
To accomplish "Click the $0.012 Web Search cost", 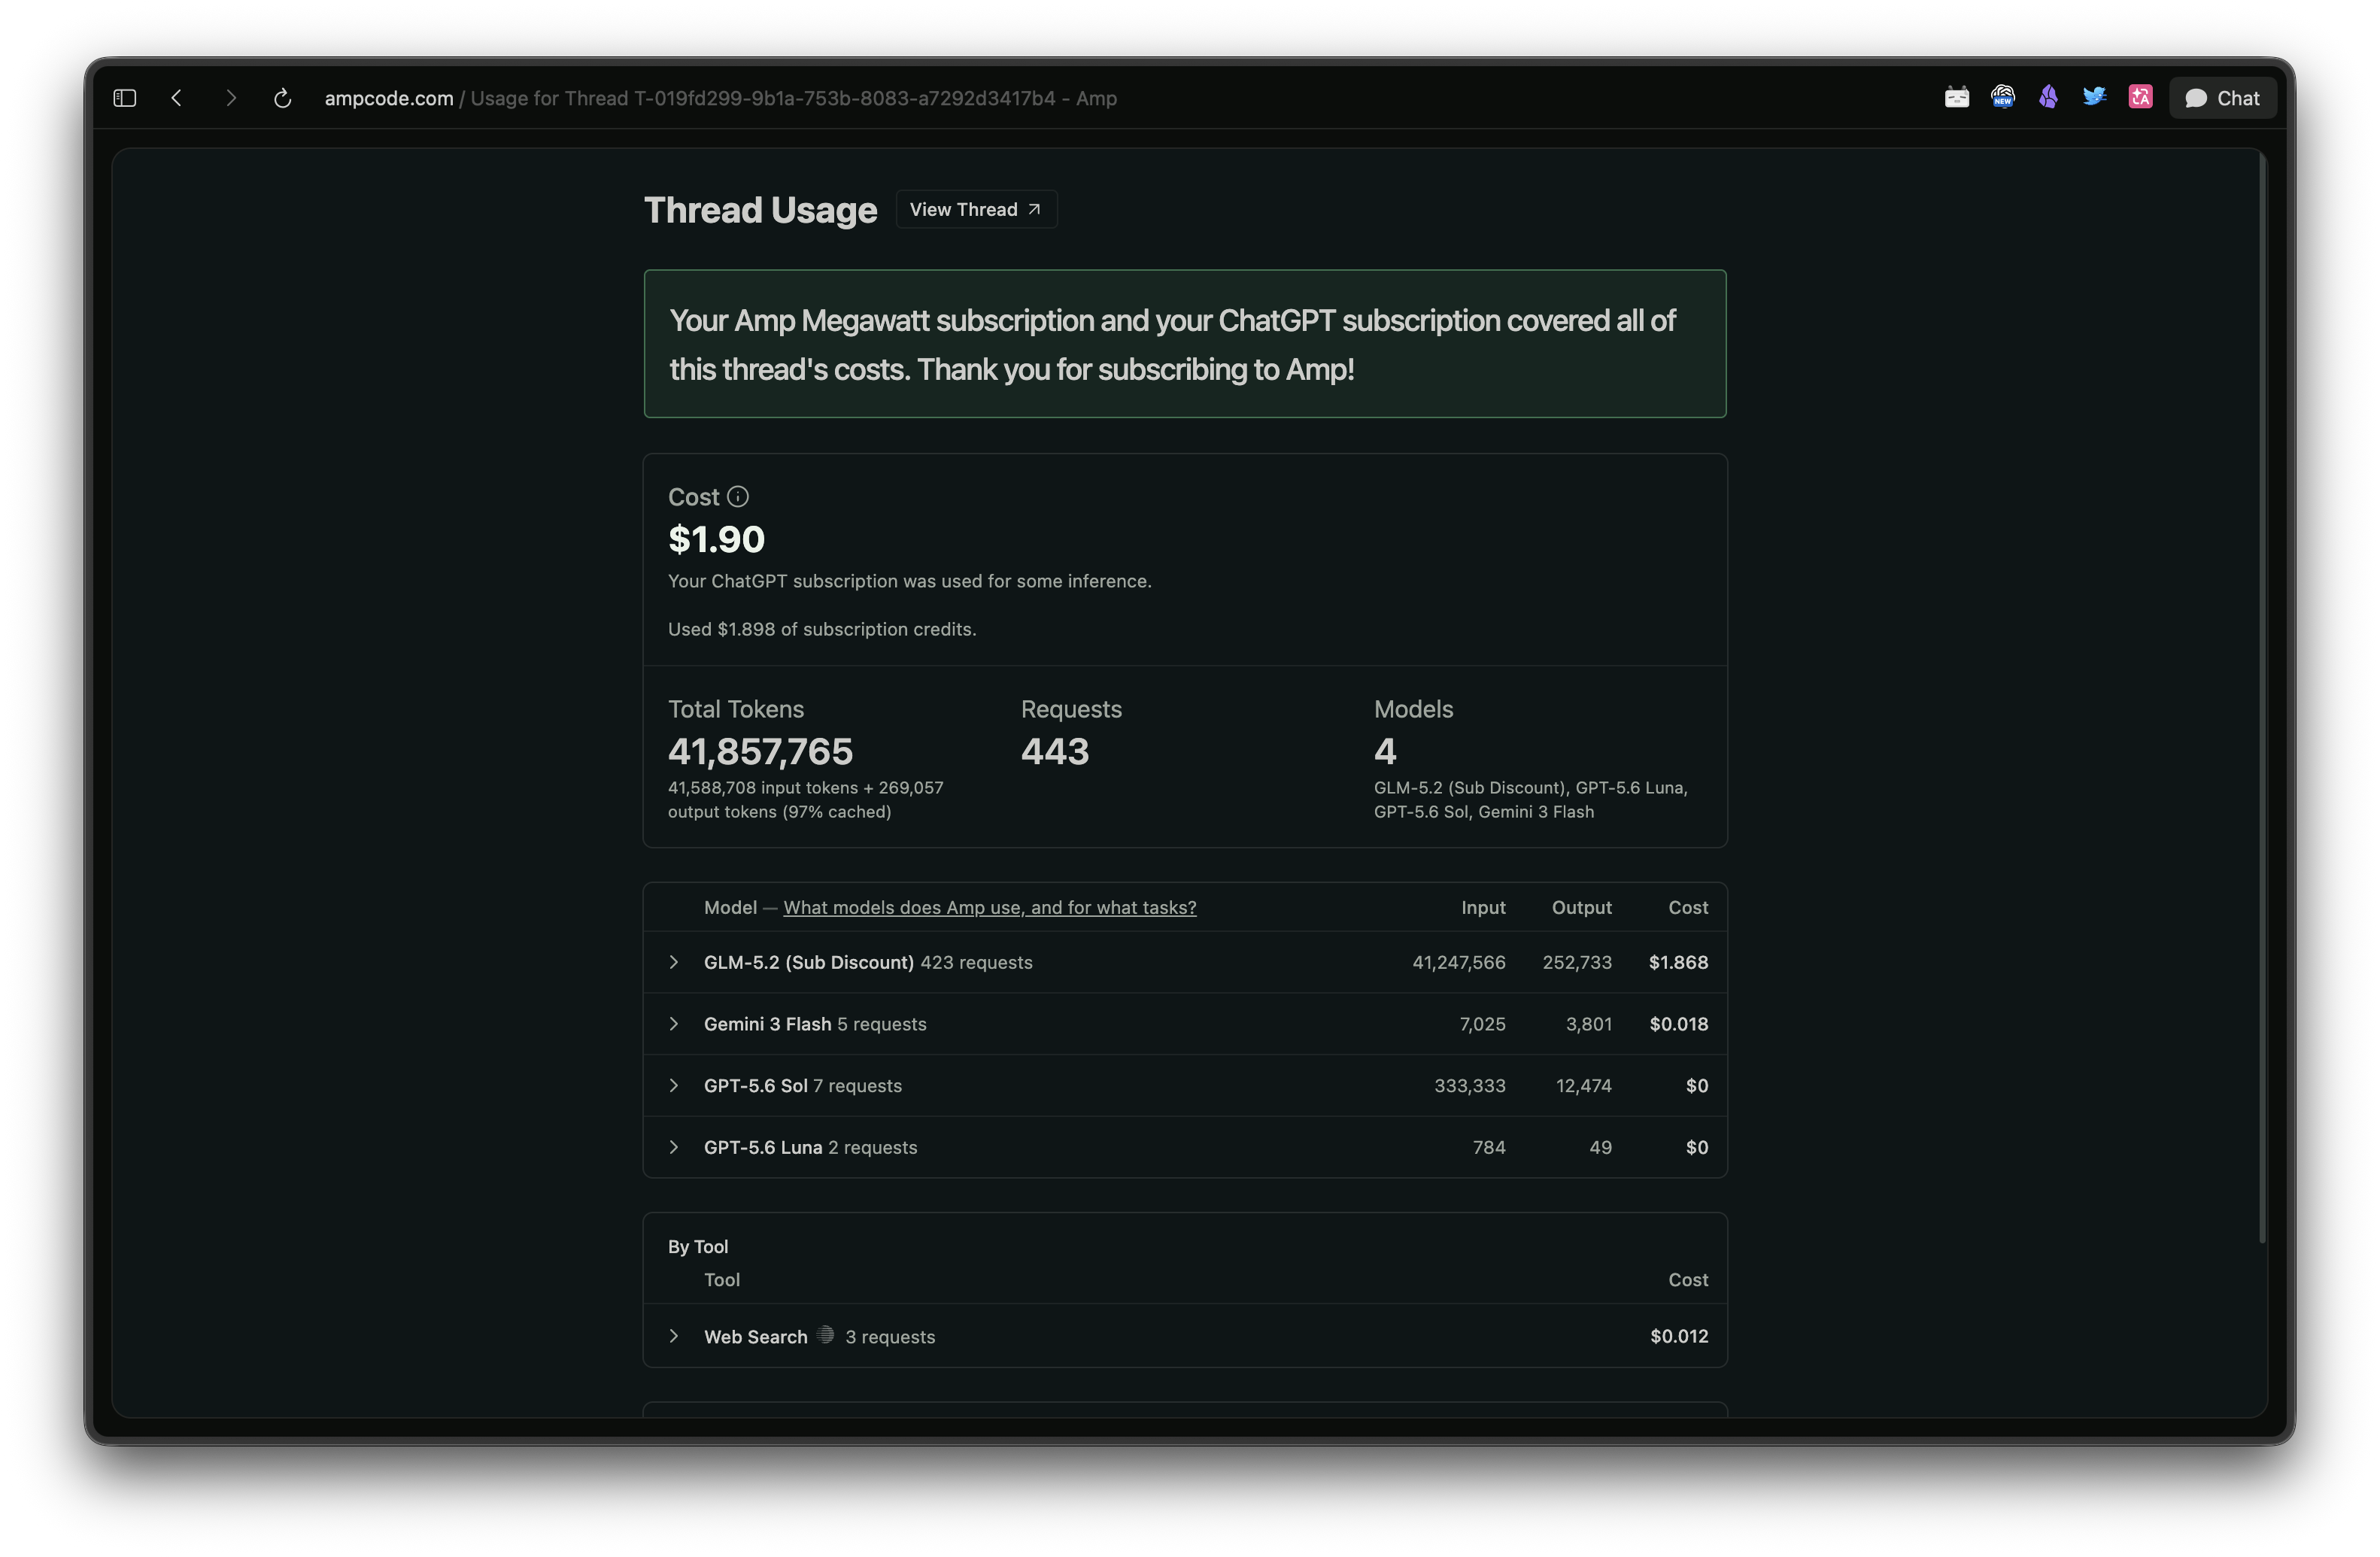I will pyautogui.click(x=1679, y=1336).
